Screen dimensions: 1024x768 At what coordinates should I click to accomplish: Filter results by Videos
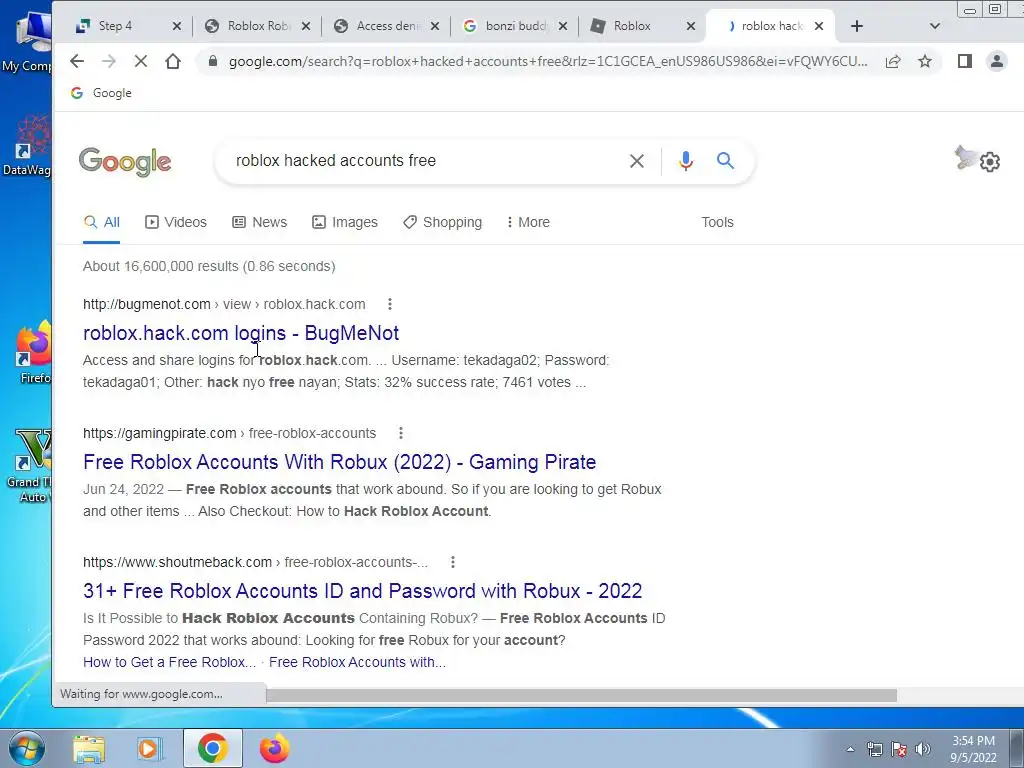coord(176,222)
